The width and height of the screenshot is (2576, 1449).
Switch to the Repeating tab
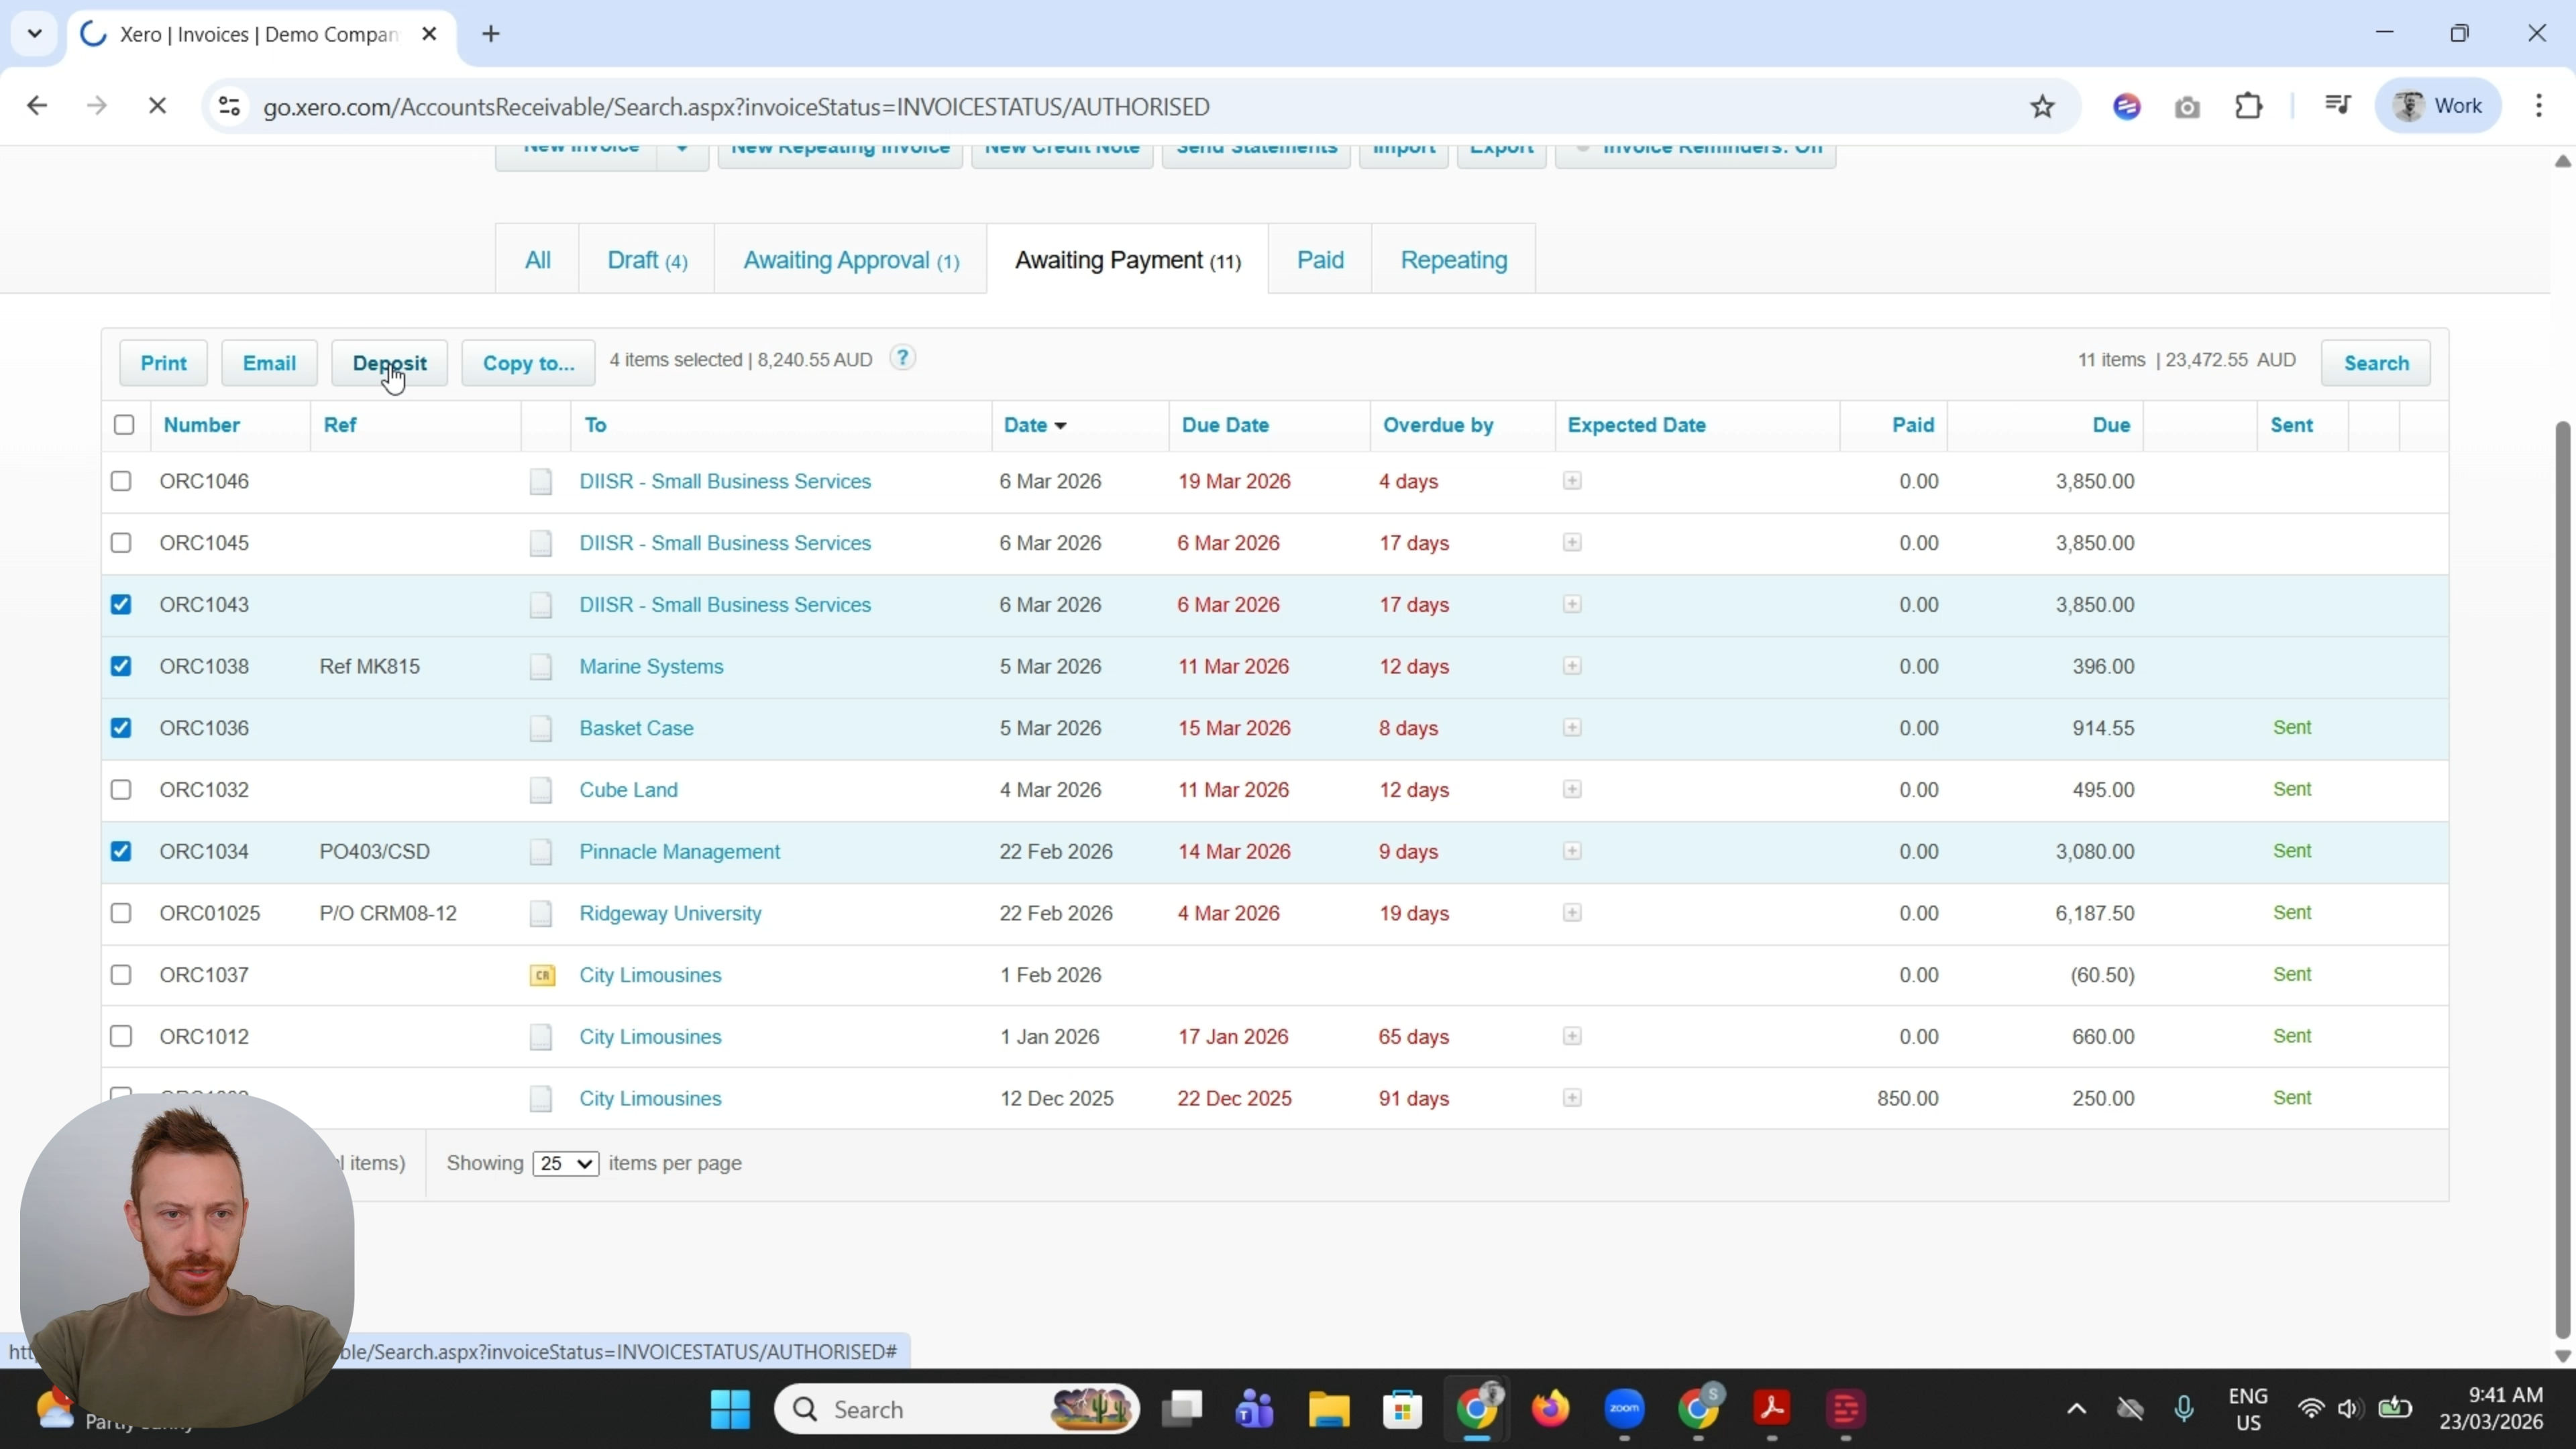point(1453,260)
